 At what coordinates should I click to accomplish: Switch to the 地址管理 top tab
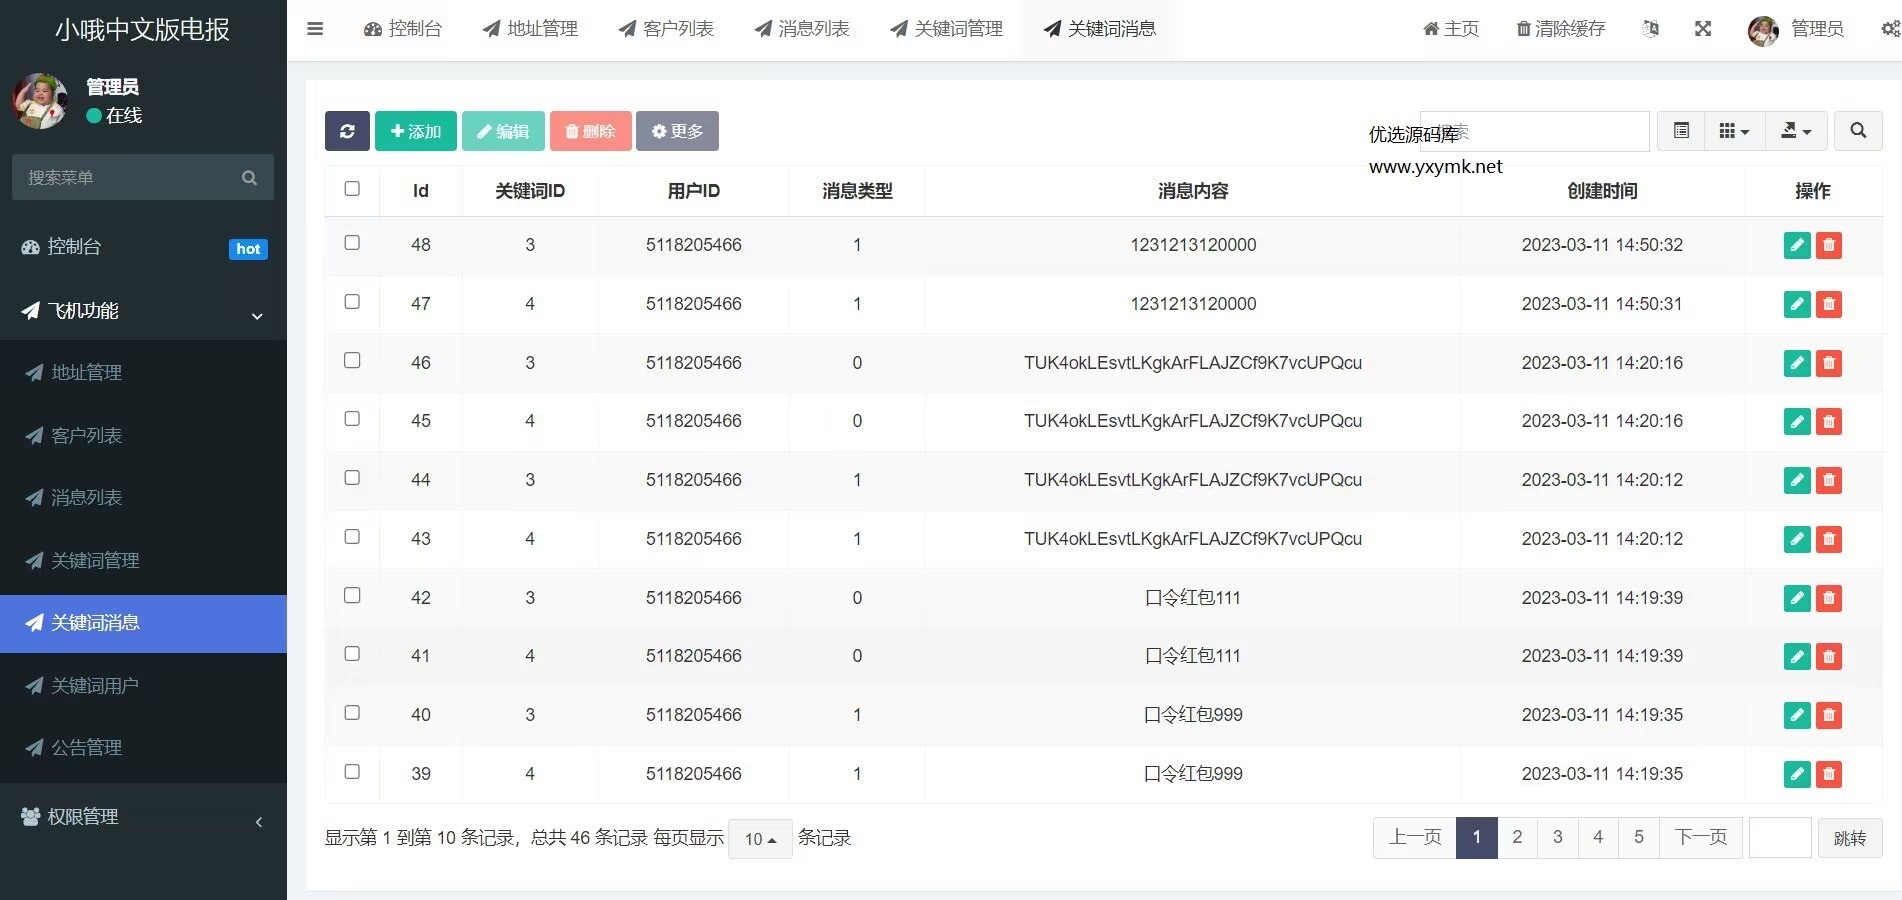pos(530,29)
